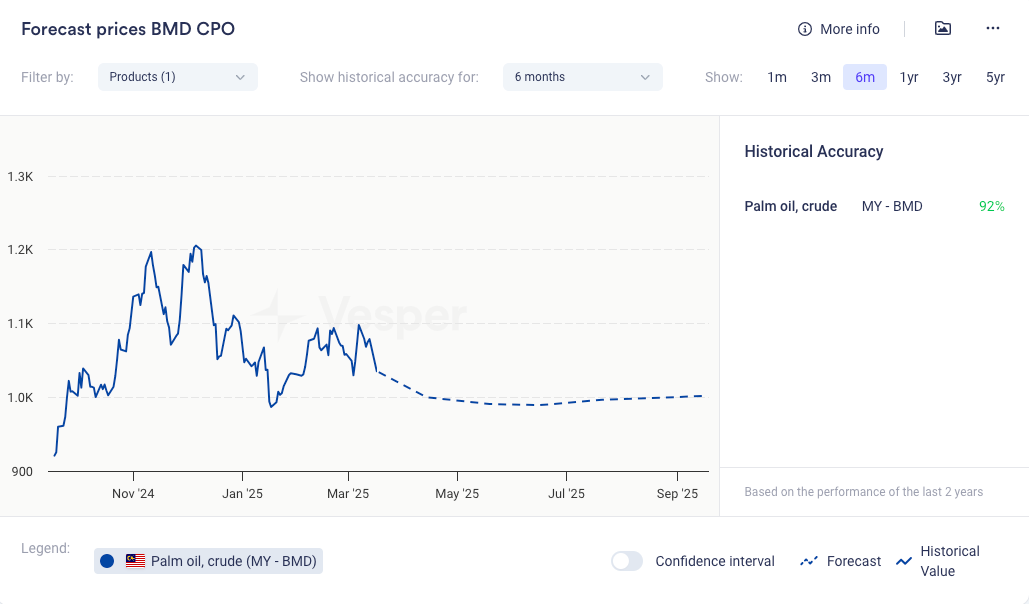The width and height of the screenshot is (1029, 604).
Task: Select the 3m time range
Action: pos(820,77)
